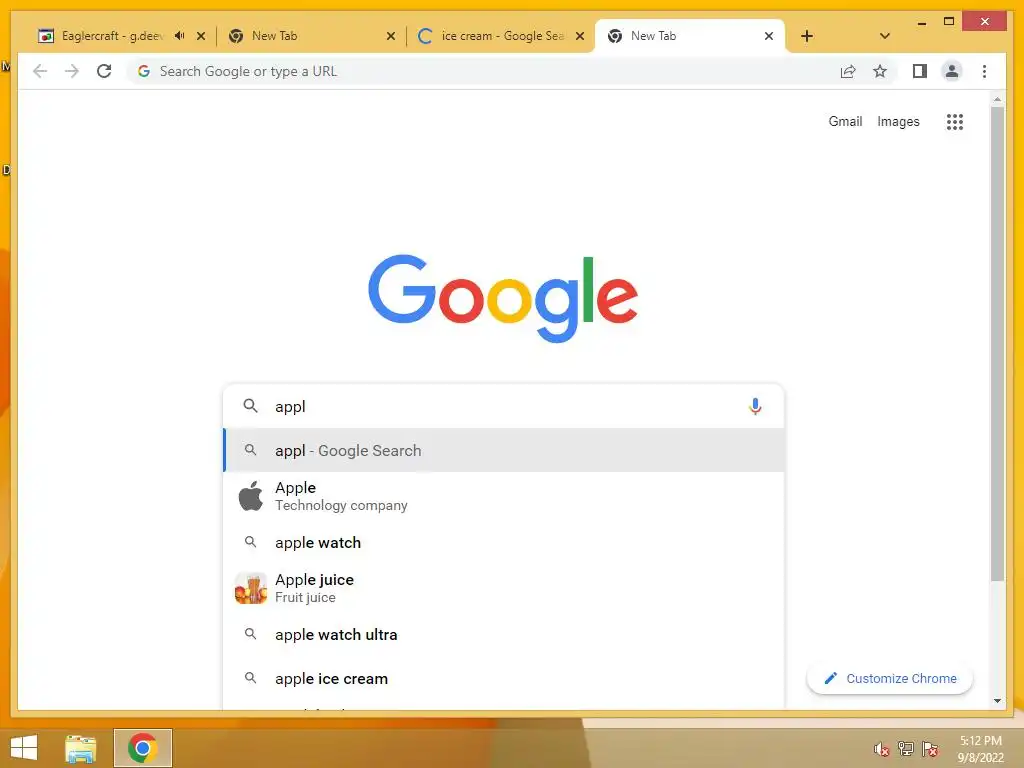Reload the current page
The width and height of the screenshot is (1024, 768).
[x=104, y=71]
